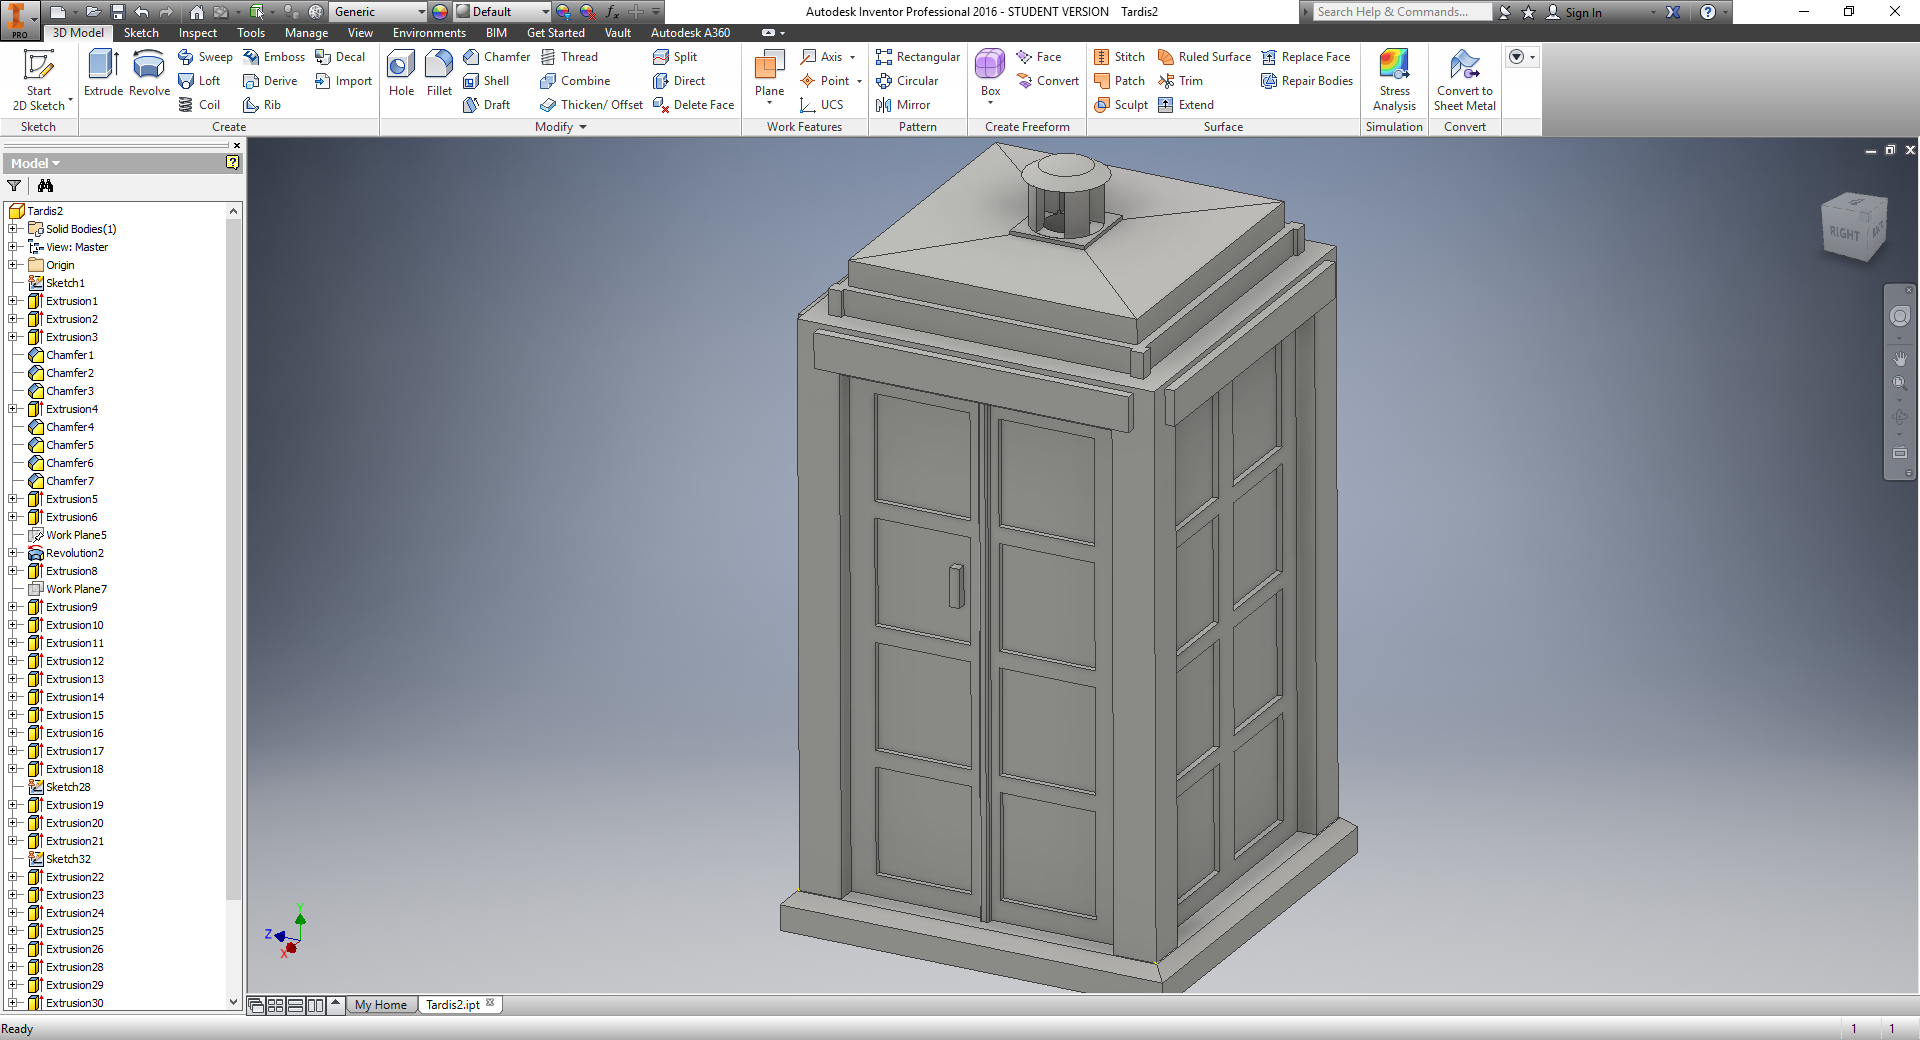
Task: Open the Environments tab
Action: click(x=429, y=33)
